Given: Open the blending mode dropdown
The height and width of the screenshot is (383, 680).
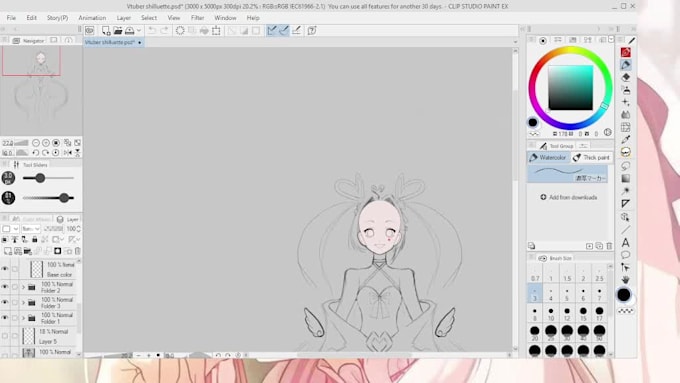Looking at the screenshot, I should coord(31,229).
